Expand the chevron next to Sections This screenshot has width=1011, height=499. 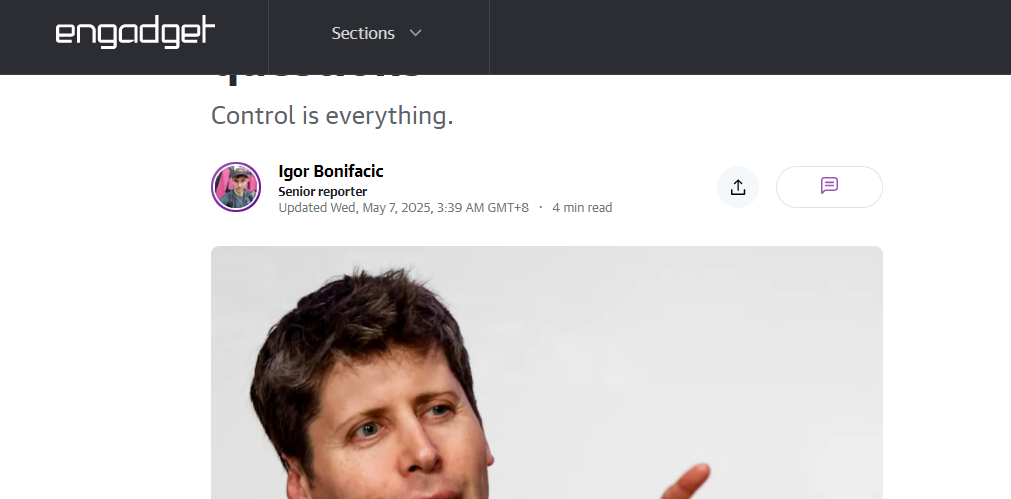point(415,33)
